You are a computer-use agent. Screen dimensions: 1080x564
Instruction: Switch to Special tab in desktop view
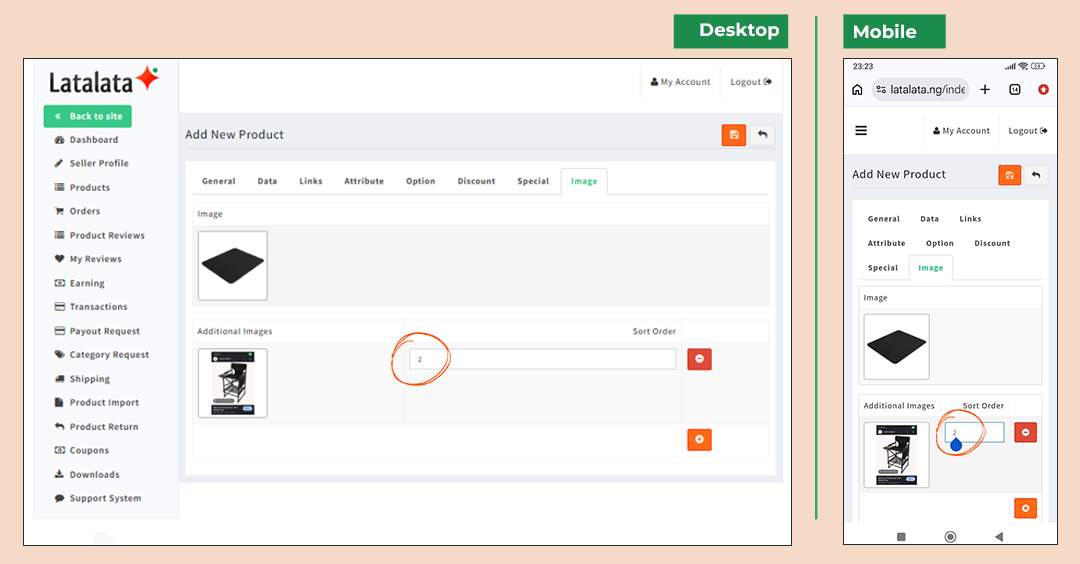pos(533,181)
